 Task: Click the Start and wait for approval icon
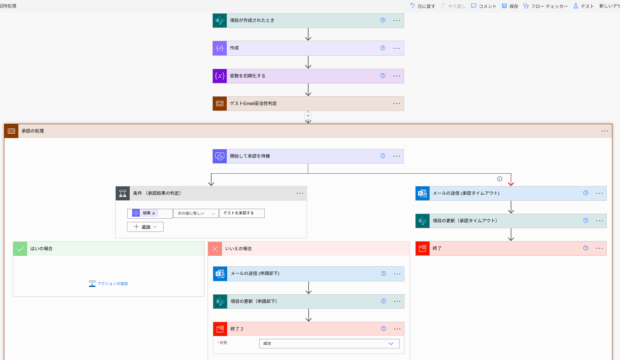click(x=220, y=156)
